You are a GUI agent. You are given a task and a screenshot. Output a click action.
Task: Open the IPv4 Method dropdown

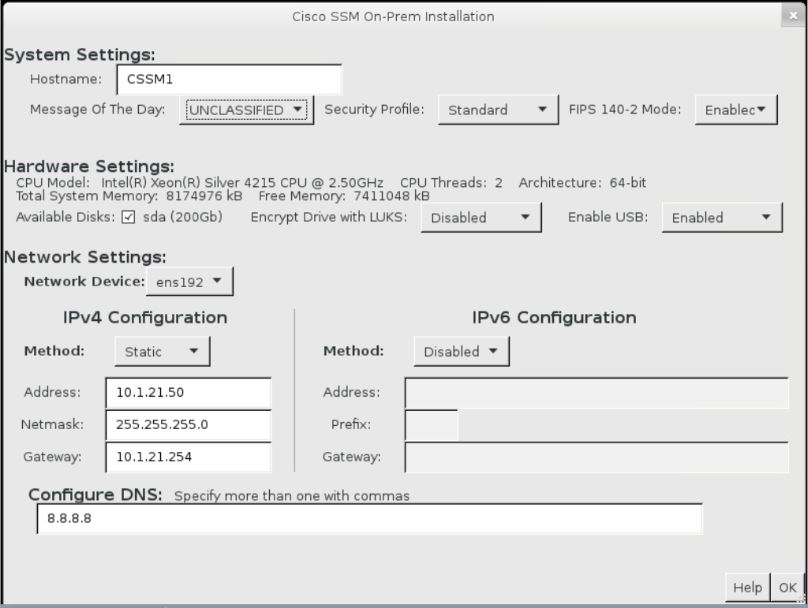(x=162, y=352)
